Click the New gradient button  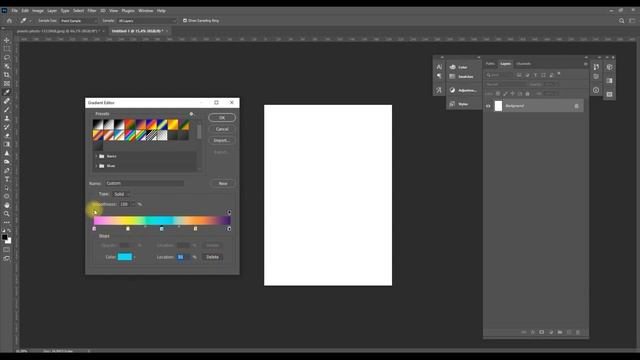point(223,183)
